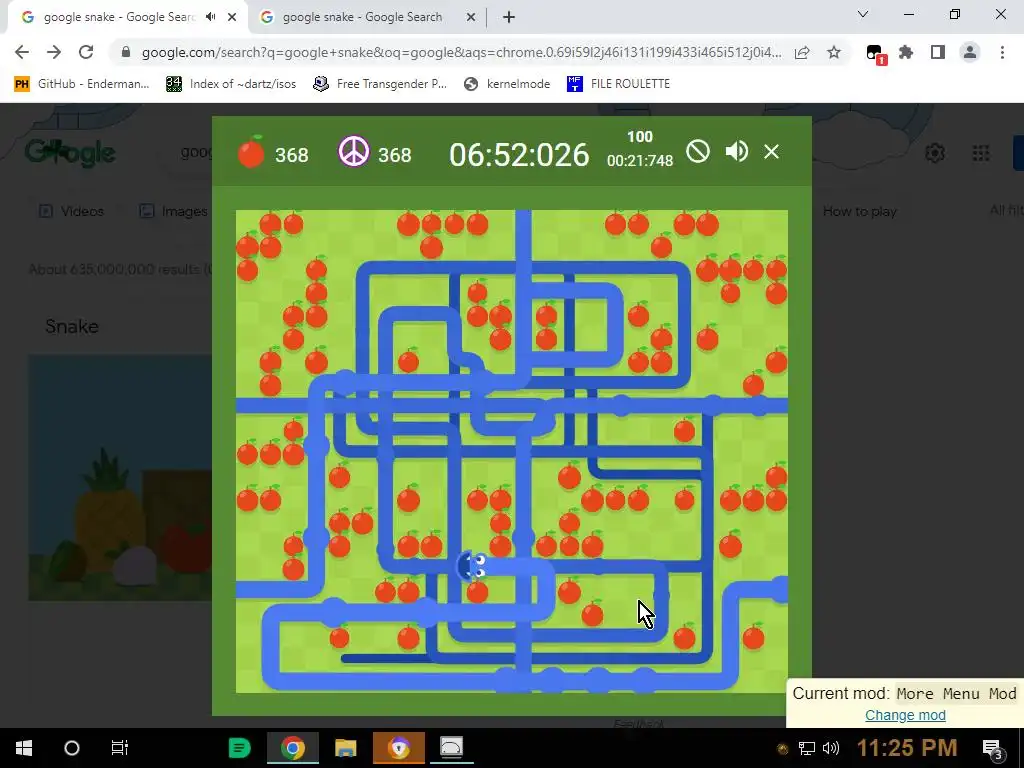Open the Chrome profile avatar

click(x=970, y=52)
